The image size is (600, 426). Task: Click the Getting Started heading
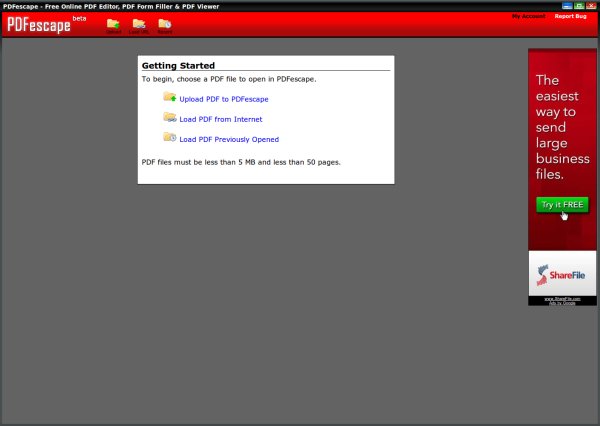pyautogui.click(x=178, y=65)
